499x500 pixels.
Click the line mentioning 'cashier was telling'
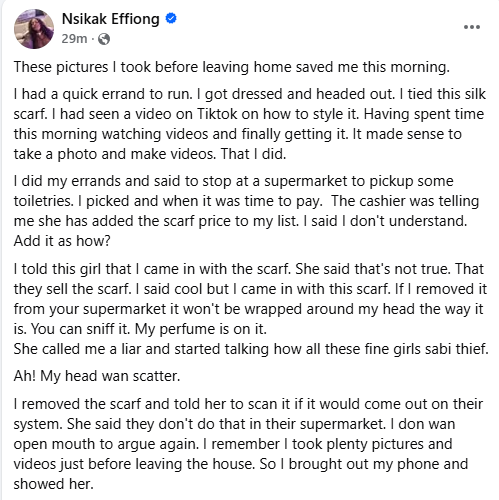[246, 201]
